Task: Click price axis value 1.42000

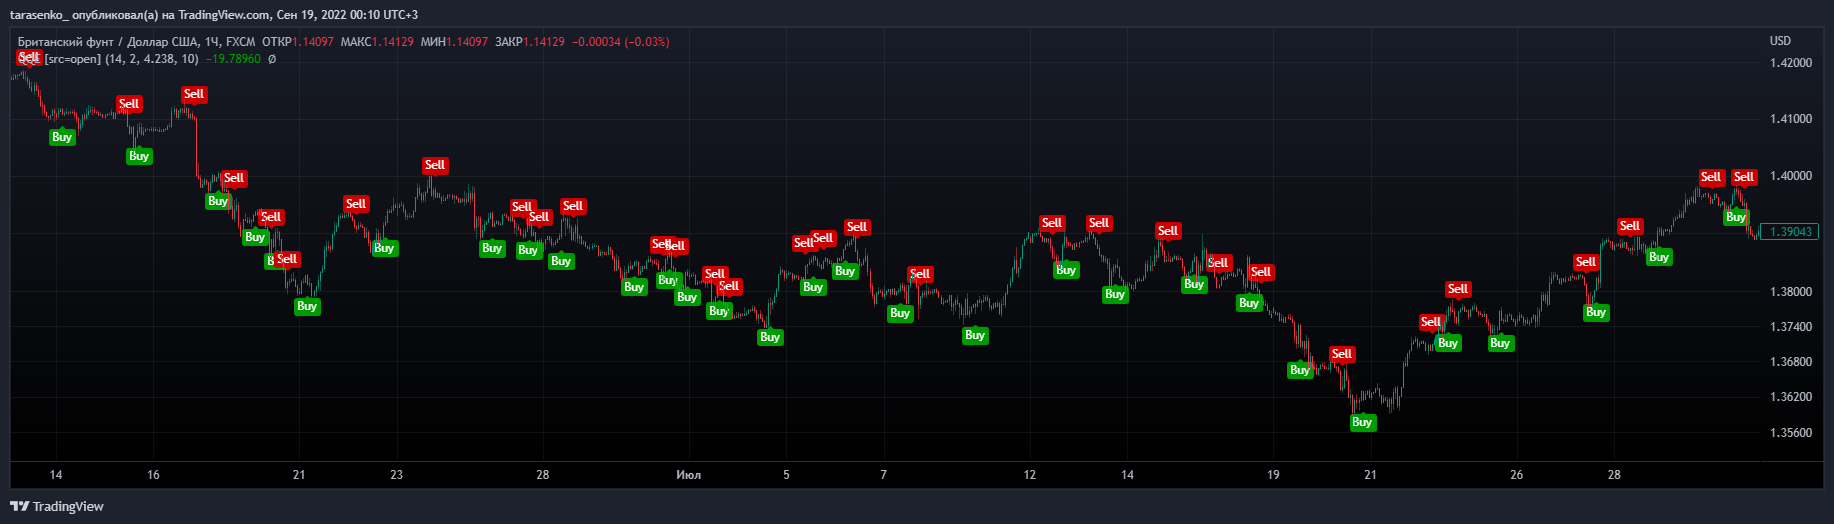Action: [1790, 63]
